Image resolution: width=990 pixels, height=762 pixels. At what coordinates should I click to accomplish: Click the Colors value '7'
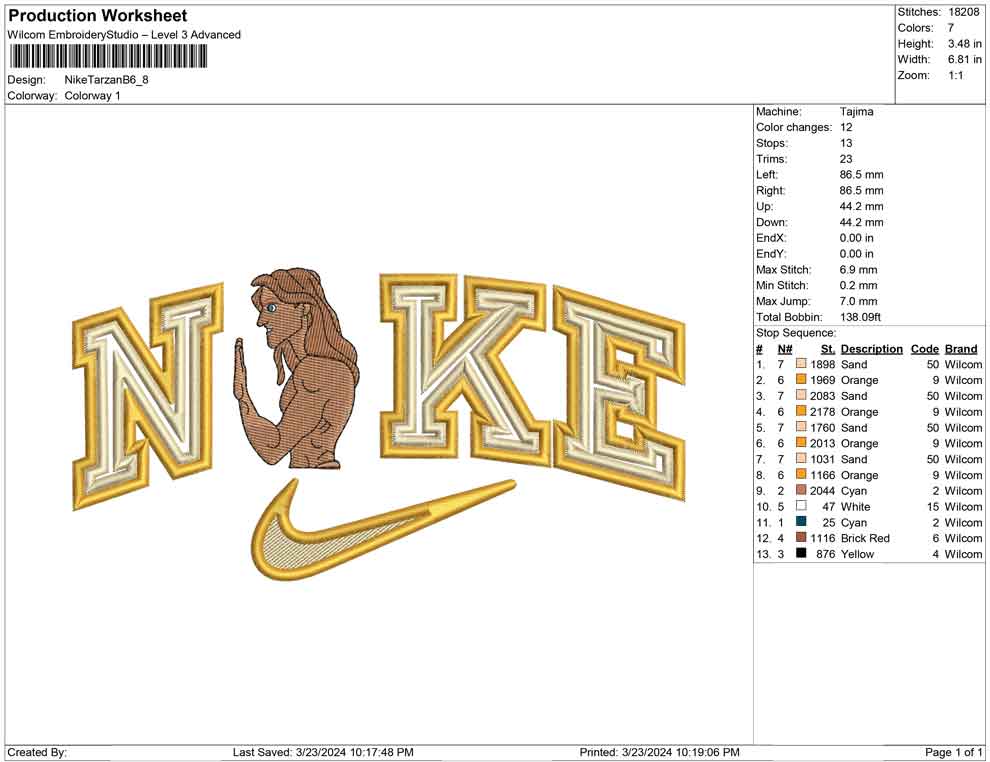coord(951,28)
